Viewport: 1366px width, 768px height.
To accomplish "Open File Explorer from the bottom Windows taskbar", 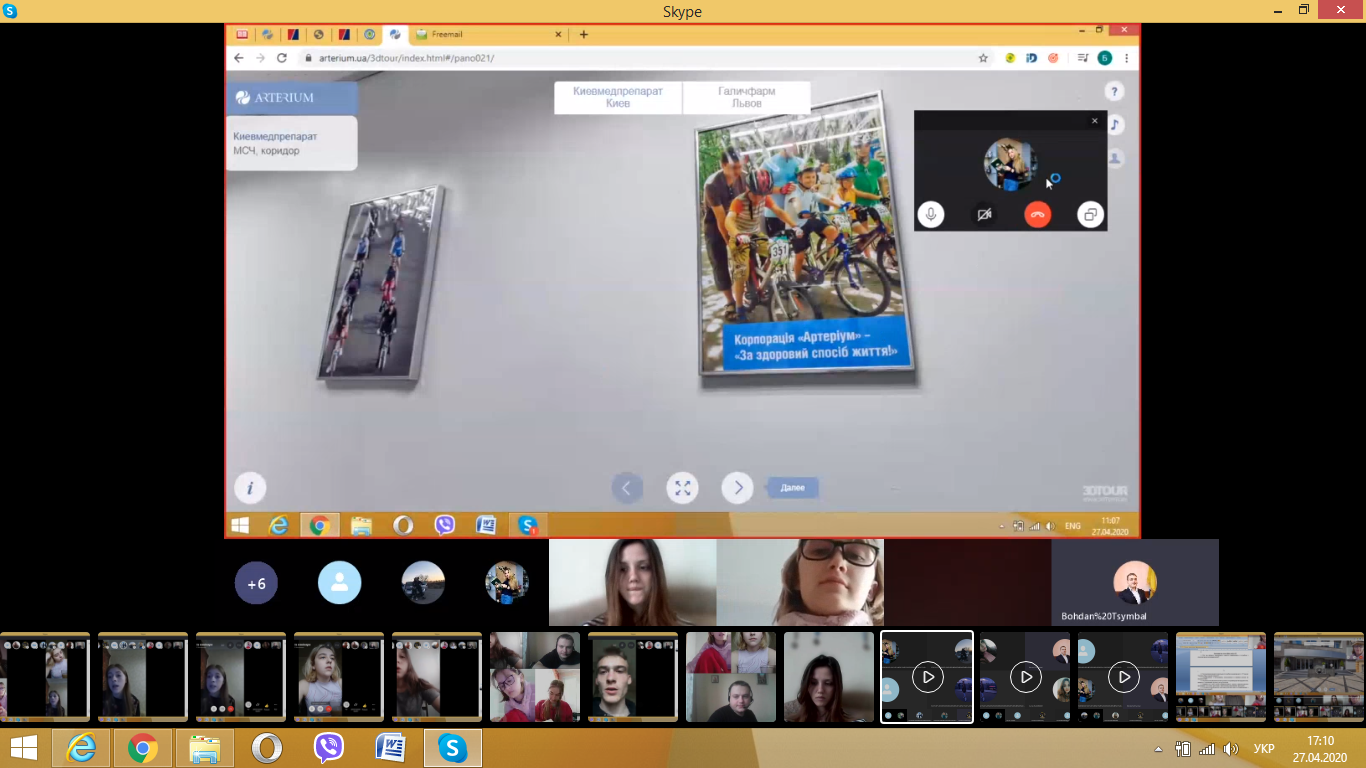I will pos(205,748).
